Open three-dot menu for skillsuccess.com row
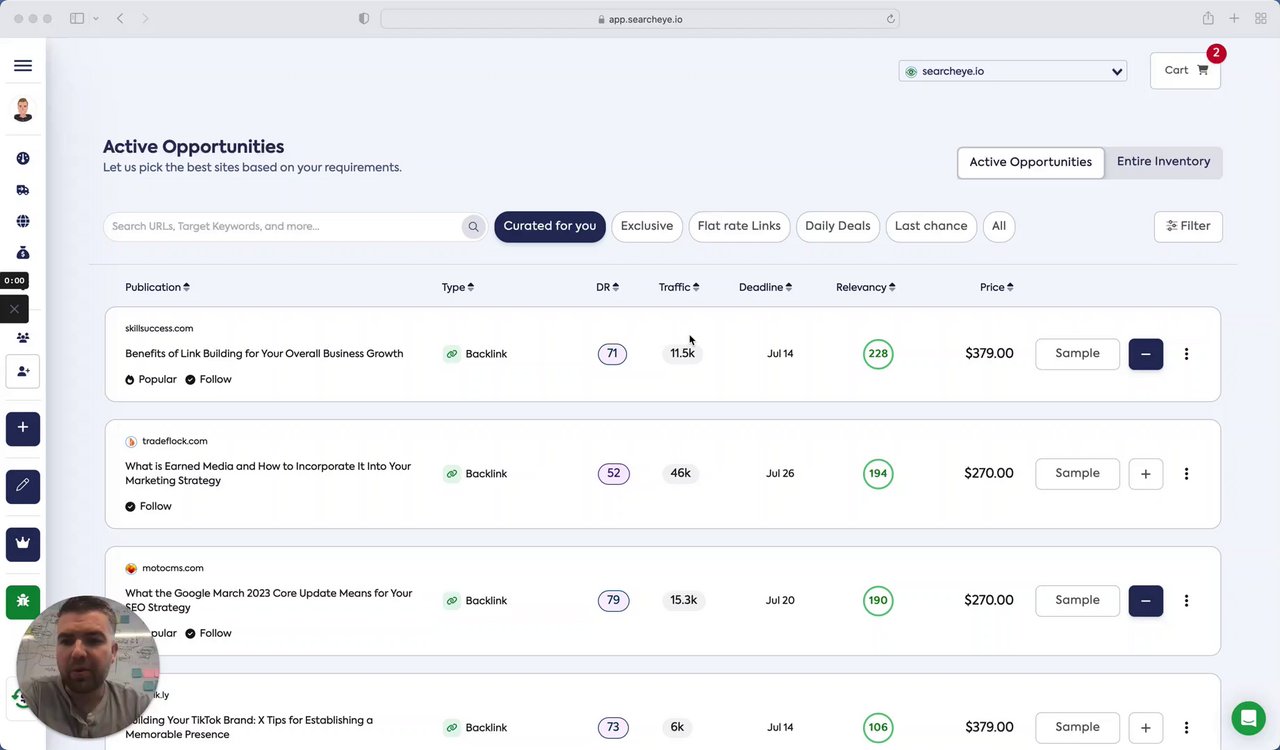This screenshot has width=1280, height=750. [1186, 354]
